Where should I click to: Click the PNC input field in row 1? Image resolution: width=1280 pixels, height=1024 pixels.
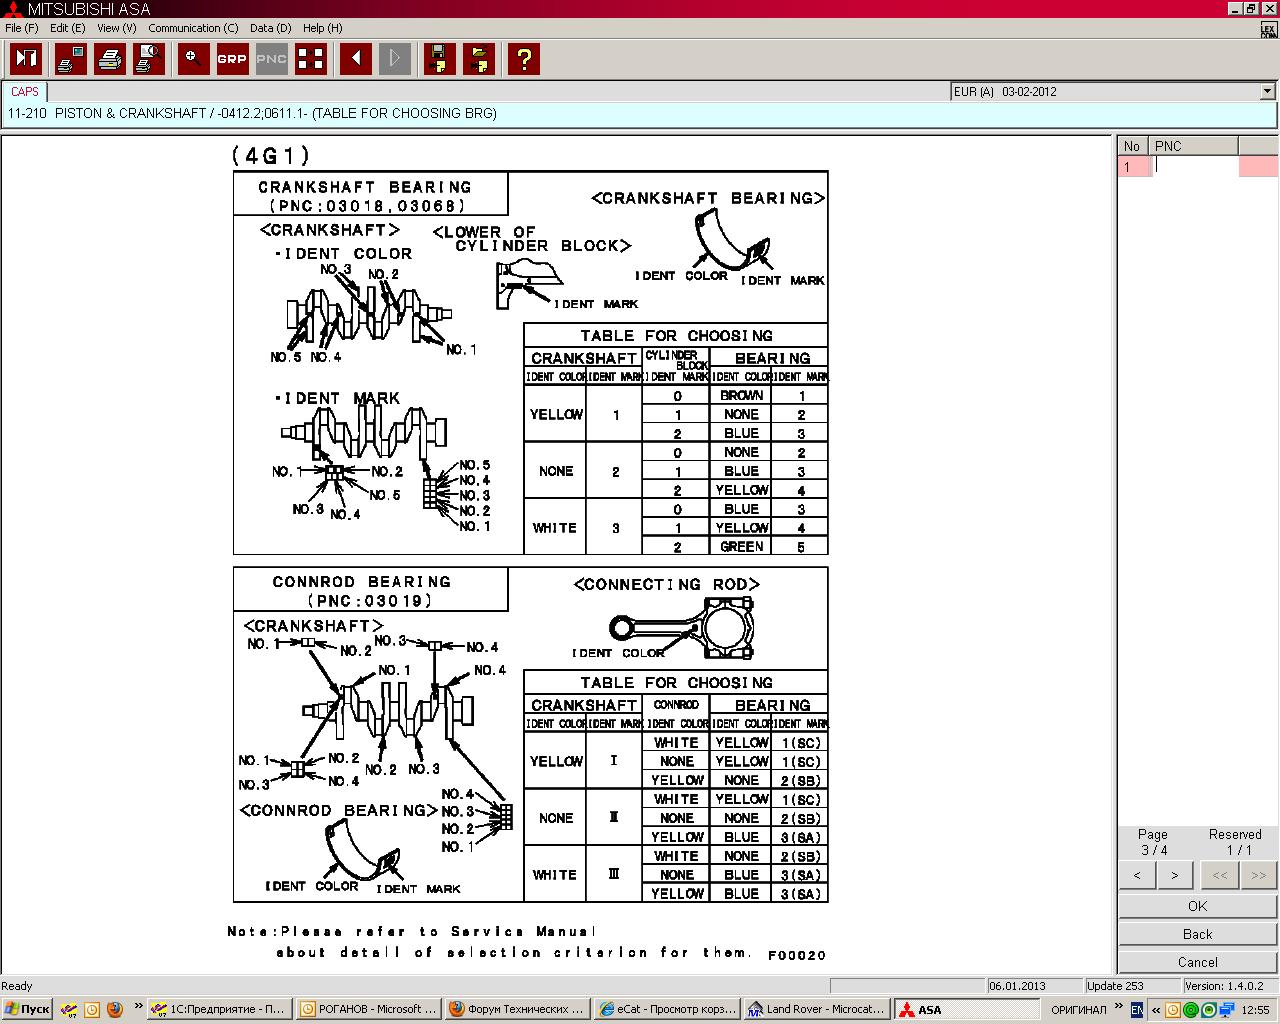(x=1195, y=167)
